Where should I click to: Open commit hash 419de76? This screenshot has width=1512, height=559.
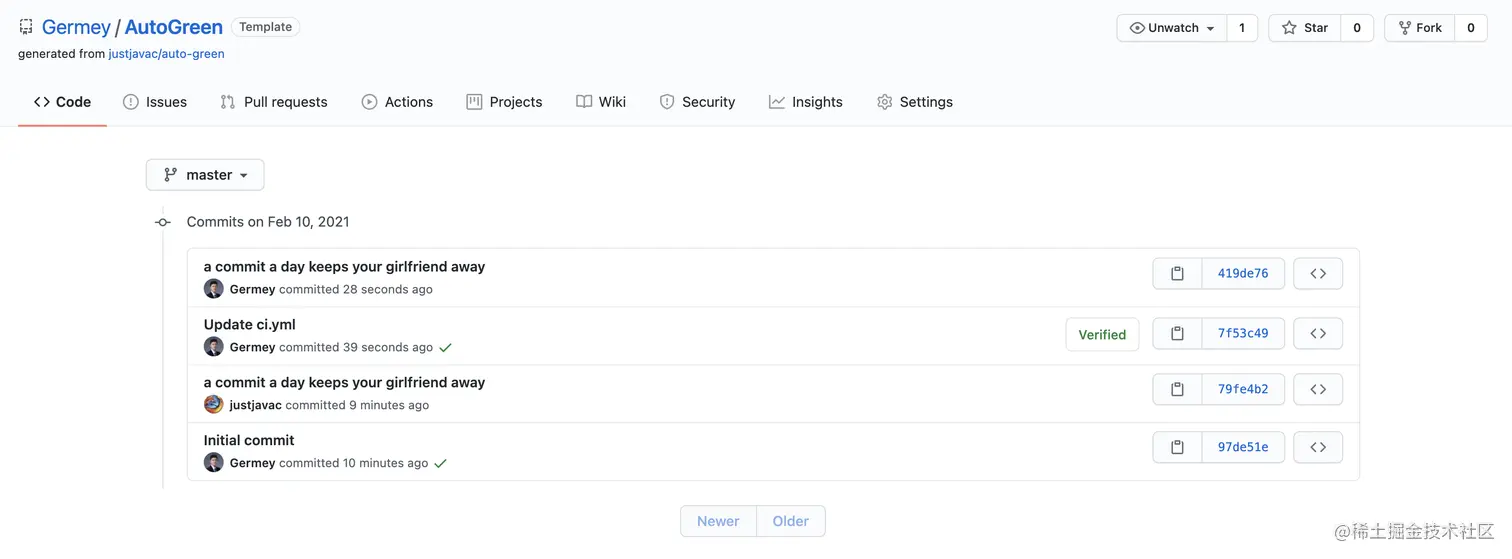(x=1243, y=274)
